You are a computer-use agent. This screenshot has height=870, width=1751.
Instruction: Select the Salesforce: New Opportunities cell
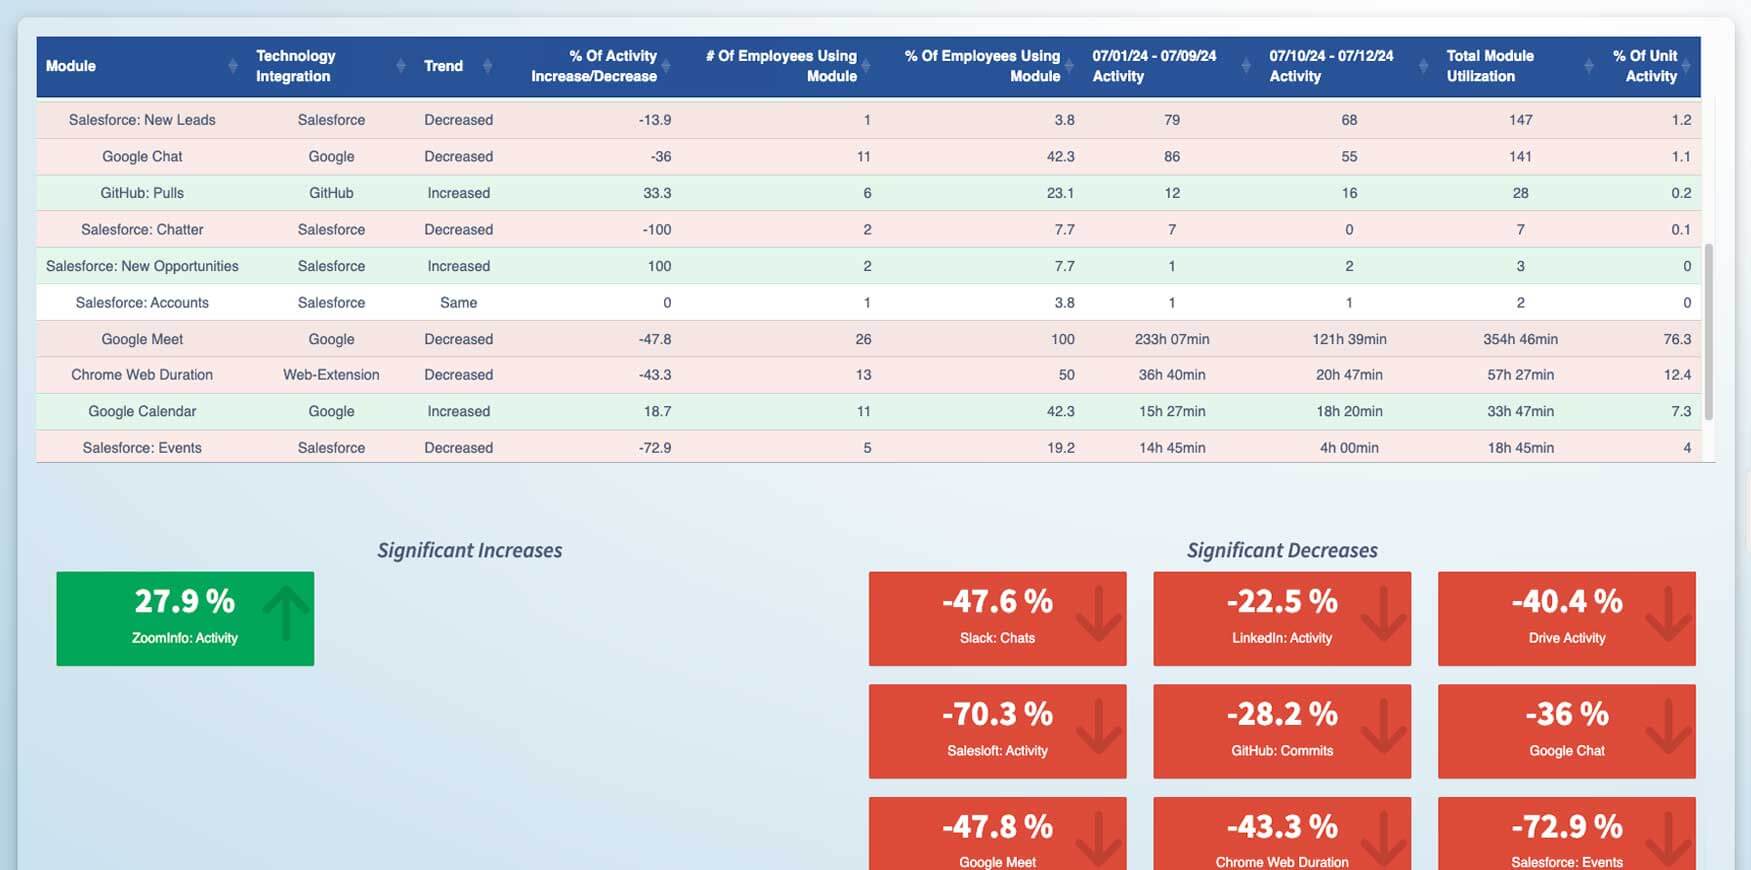click(142, 266)
